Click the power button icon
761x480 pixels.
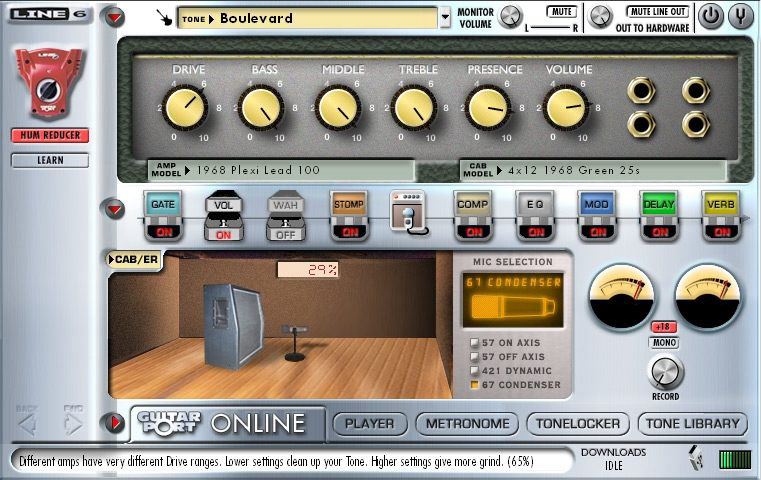(711, 16)
